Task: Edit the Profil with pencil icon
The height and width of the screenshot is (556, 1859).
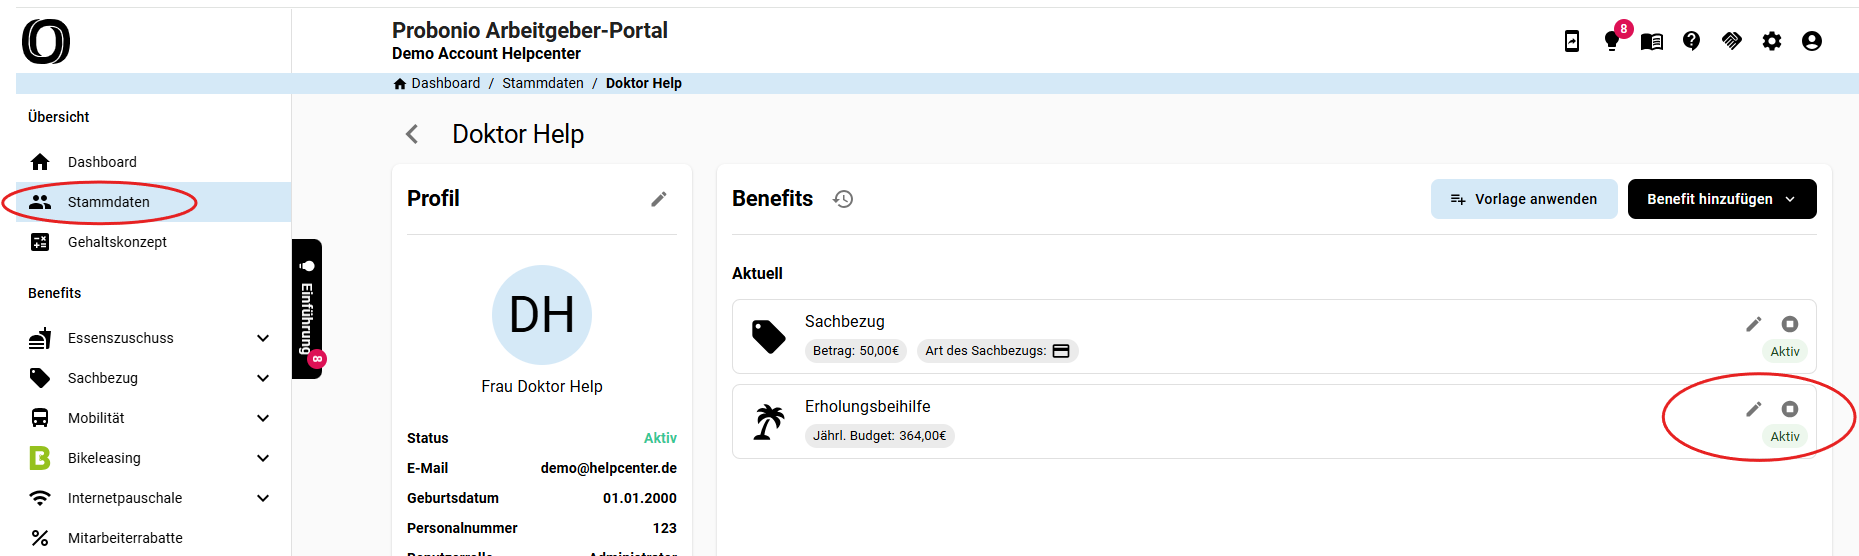Action: (x=659, y=199)
